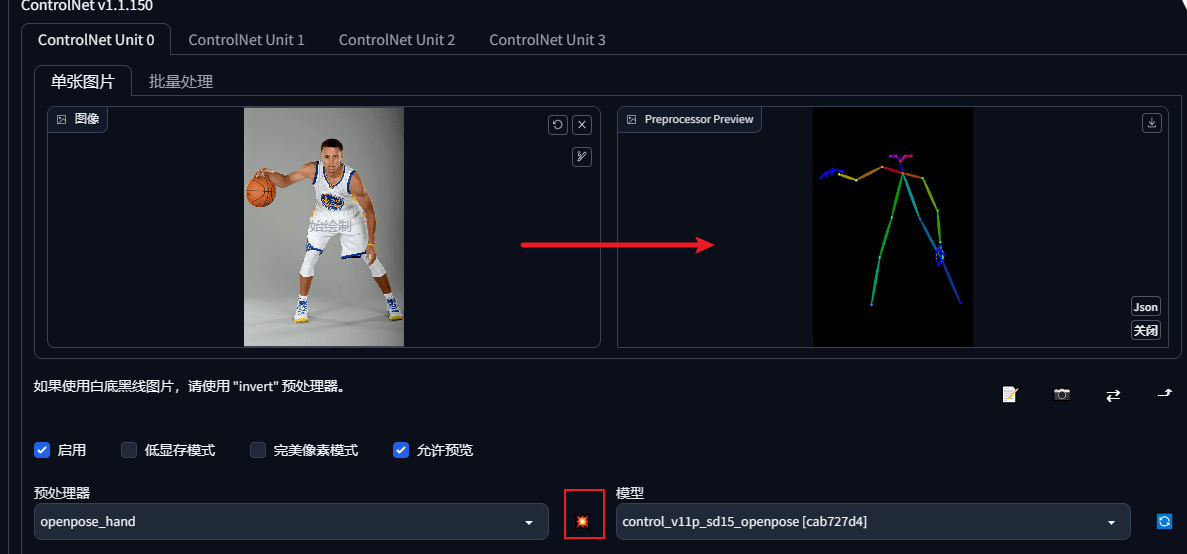Click the openpose skeleton preview image
The width and height of the screenshot is (1187, 554).
pos(893,226)
